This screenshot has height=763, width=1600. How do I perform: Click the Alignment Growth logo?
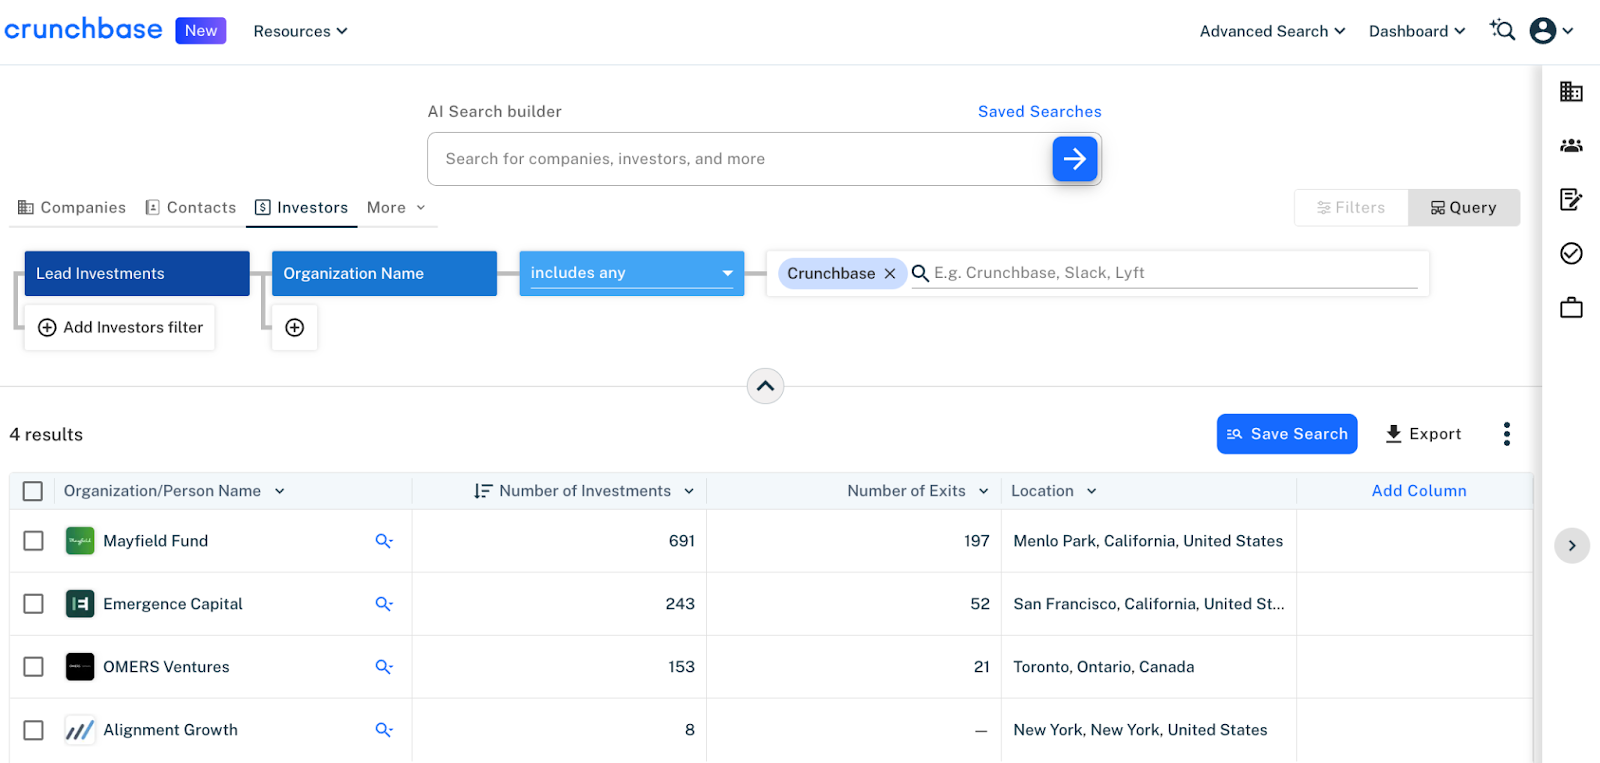coord(80,730)
